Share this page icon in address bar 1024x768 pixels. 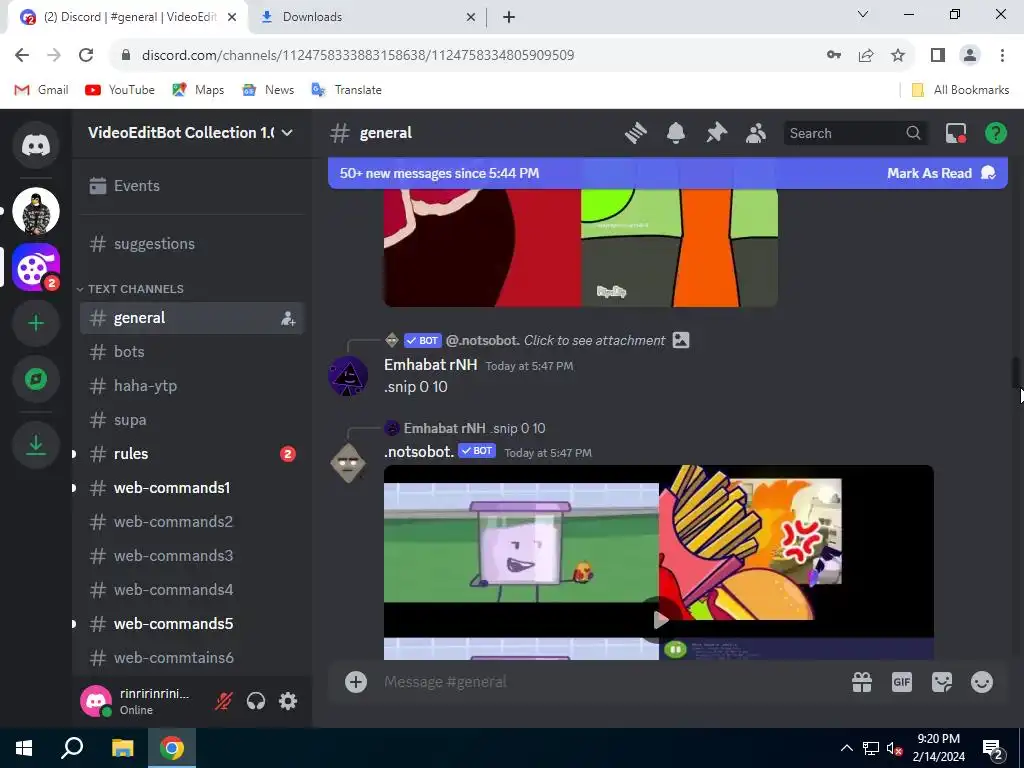(x=866, y=55)
